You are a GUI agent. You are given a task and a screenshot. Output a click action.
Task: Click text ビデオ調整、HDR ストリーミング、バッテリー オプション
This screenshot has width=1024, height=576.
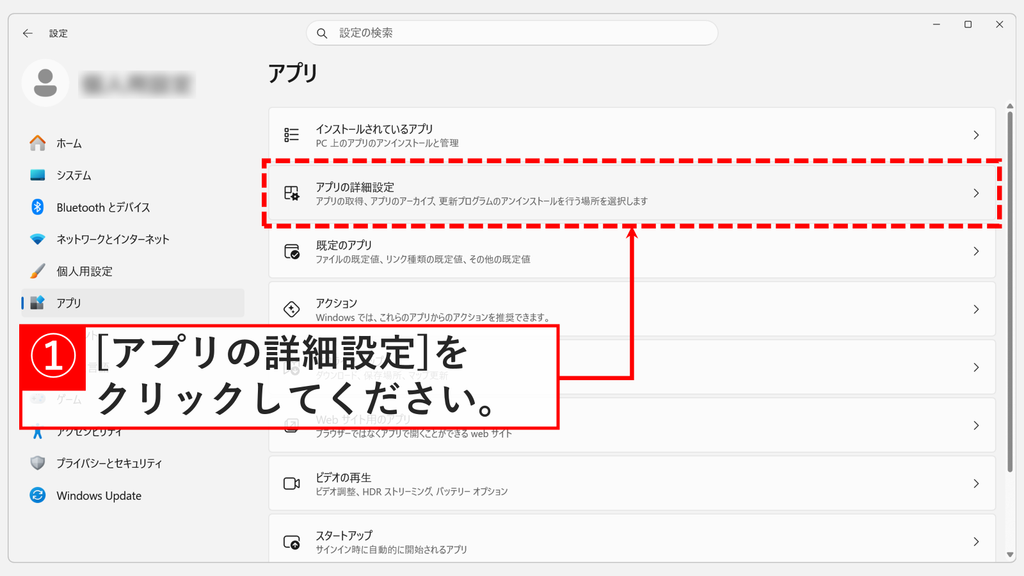coord(411,492)
